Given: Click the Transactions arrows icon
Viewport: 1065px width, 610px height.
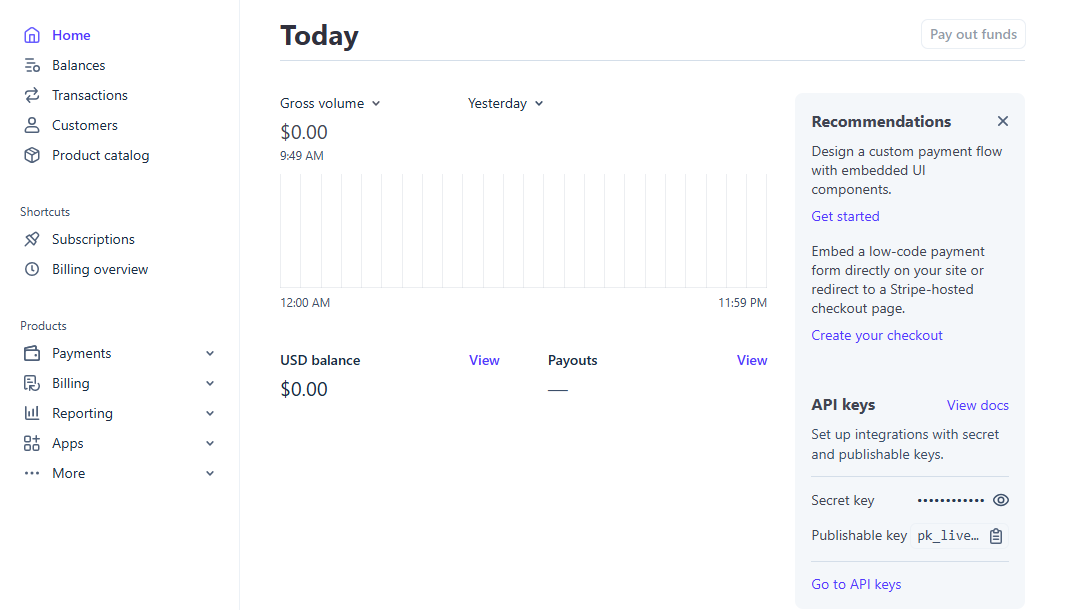Looking at the screenshot, I should [x=32, y=95].
